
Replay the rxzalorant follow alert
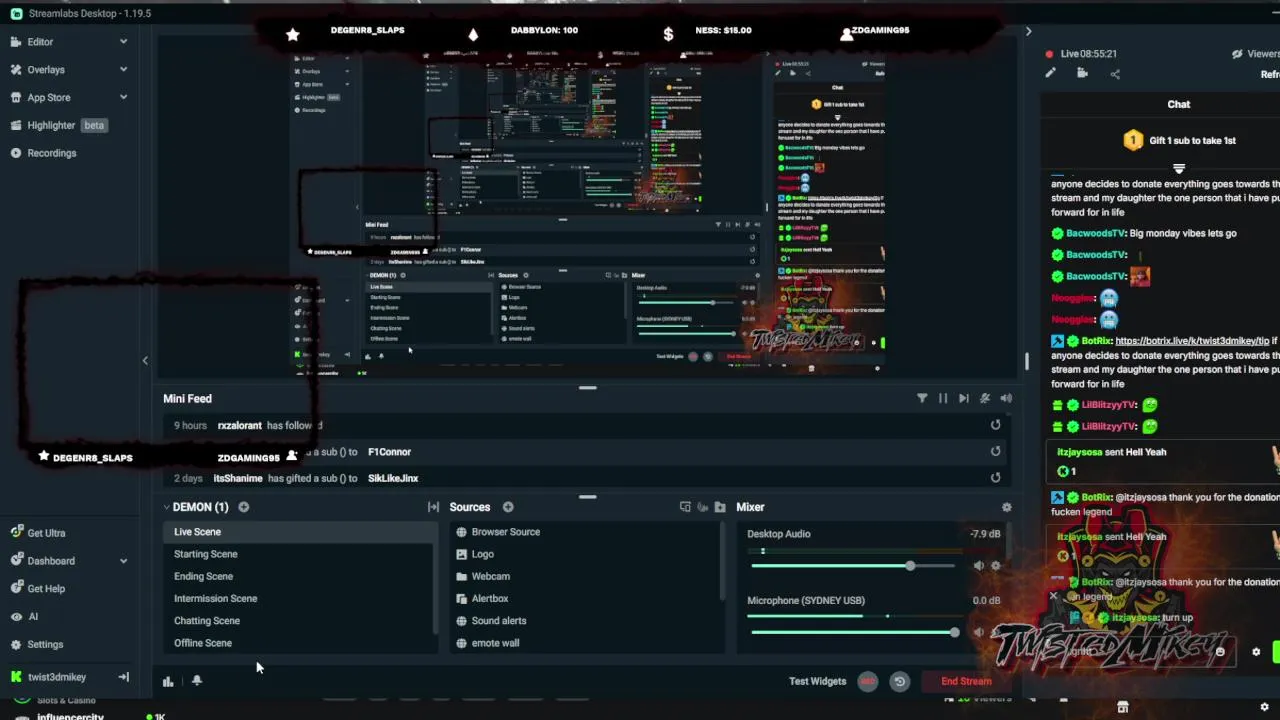point(995,425)
